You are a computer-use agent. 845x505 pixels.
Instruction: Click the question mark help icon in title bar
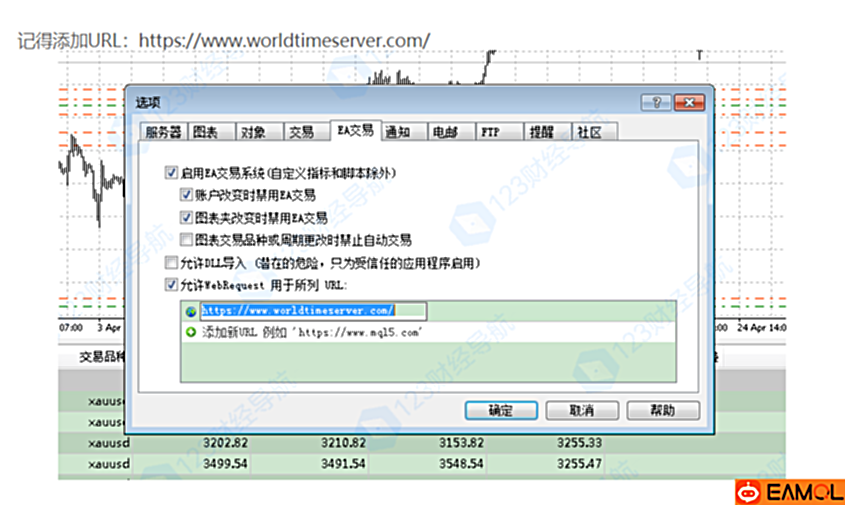coord(657,102)
